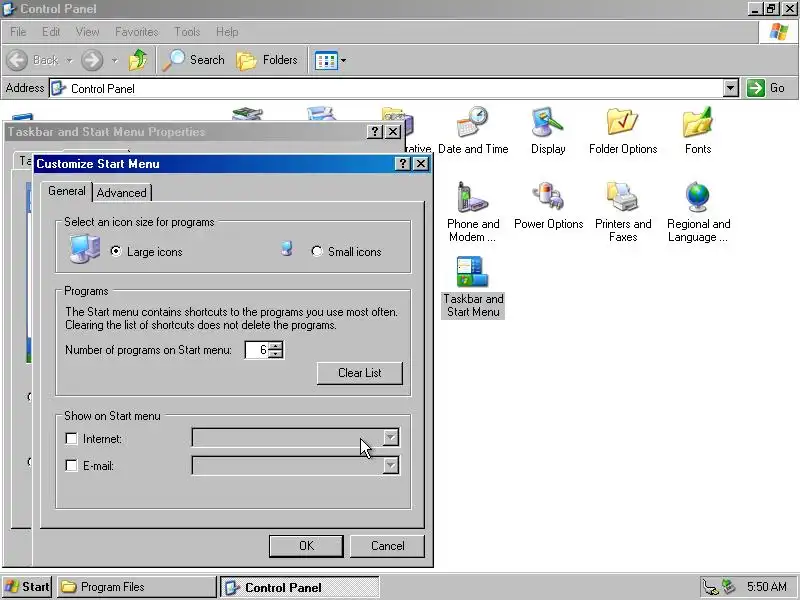This screenshot has height=600, width=800.
Task: Open the Regional and Language icon
Action: (698, 211)
